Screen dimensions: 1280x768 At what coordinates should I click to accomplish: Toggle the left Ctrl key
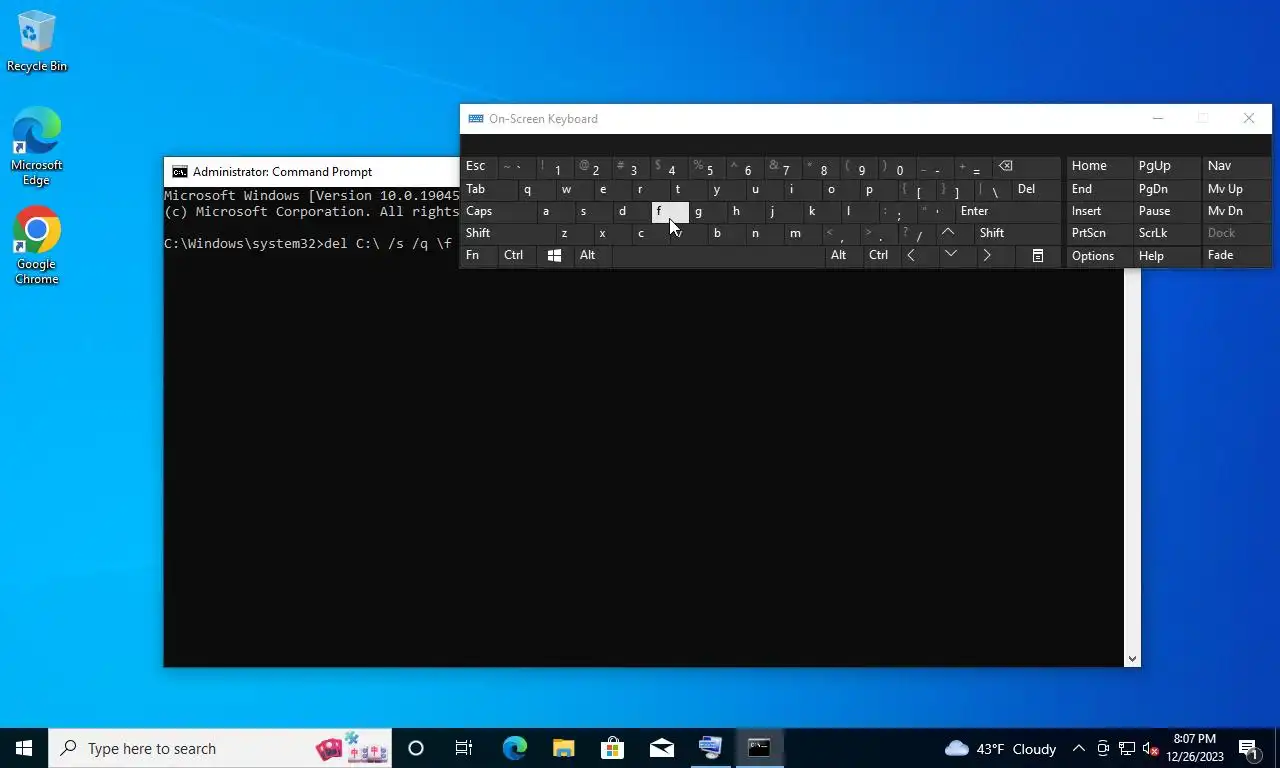(x=516, y=256)
